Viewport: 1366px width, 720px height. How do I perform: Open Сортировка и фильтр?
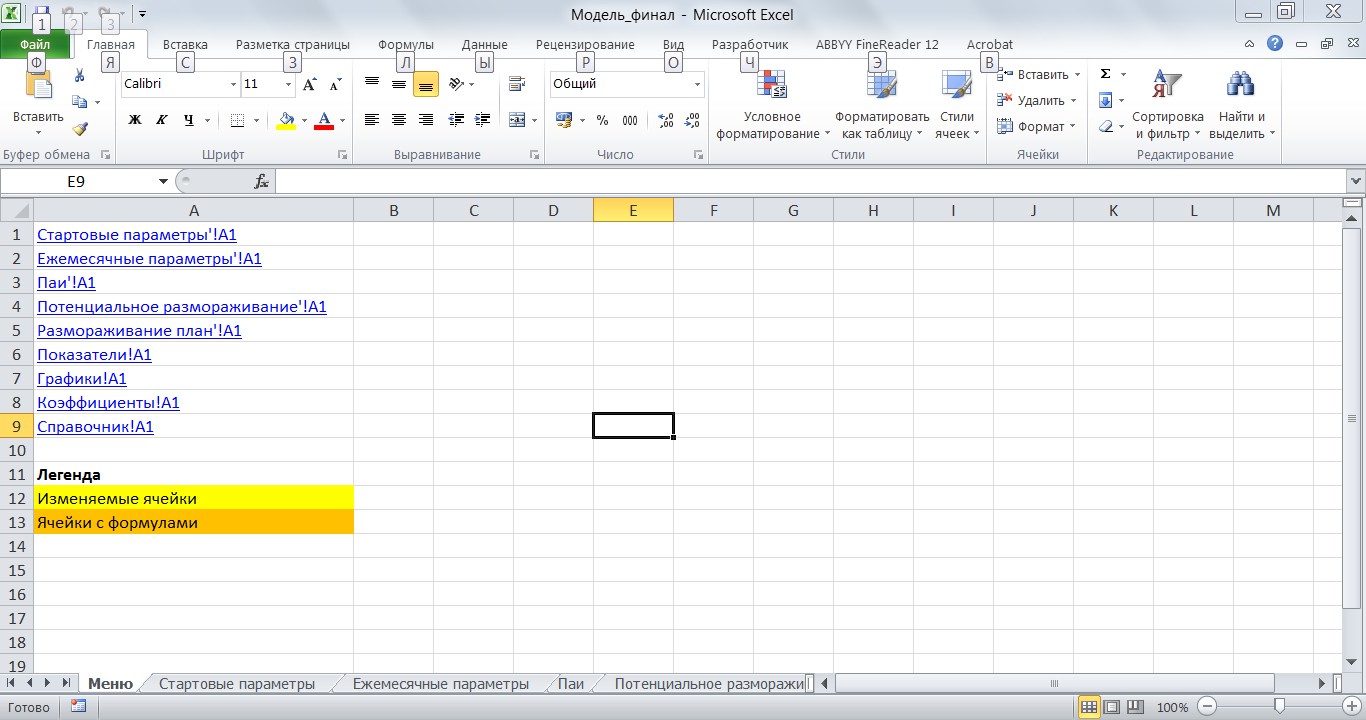pyautogui.click(x=1168, y=104)
